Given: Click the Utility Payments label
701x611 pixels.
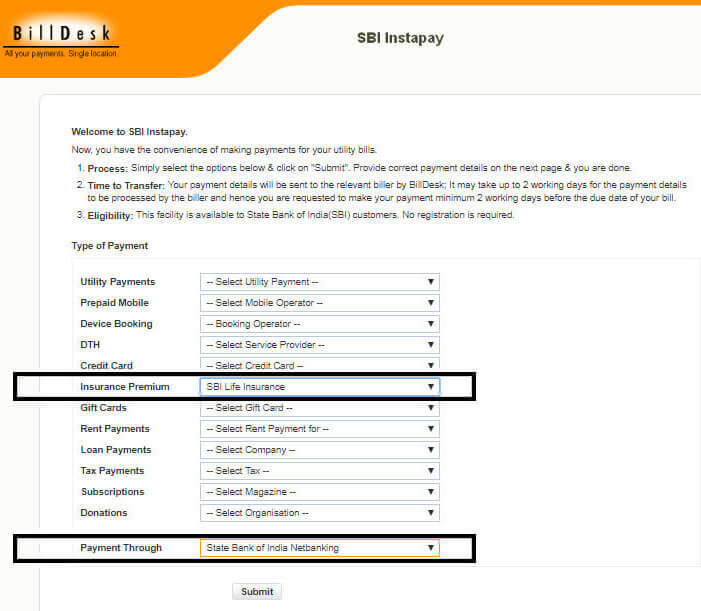Looking at the screenshot, I should (x=118, y=282).
